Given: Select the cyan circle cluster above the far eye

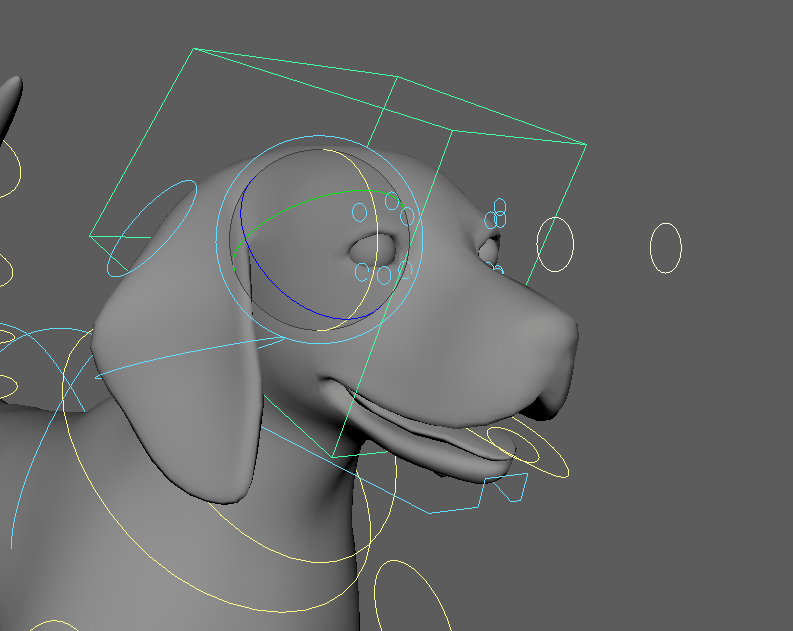Looking at the screenshot, I should point(496,213).
